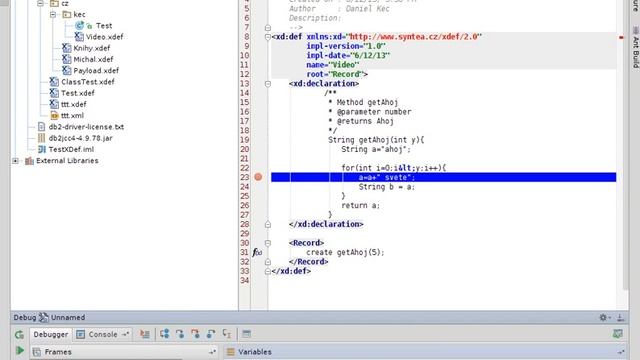Open ttt.xdef in project tree
Screen dimensions: 640x360
pos(73,104)
